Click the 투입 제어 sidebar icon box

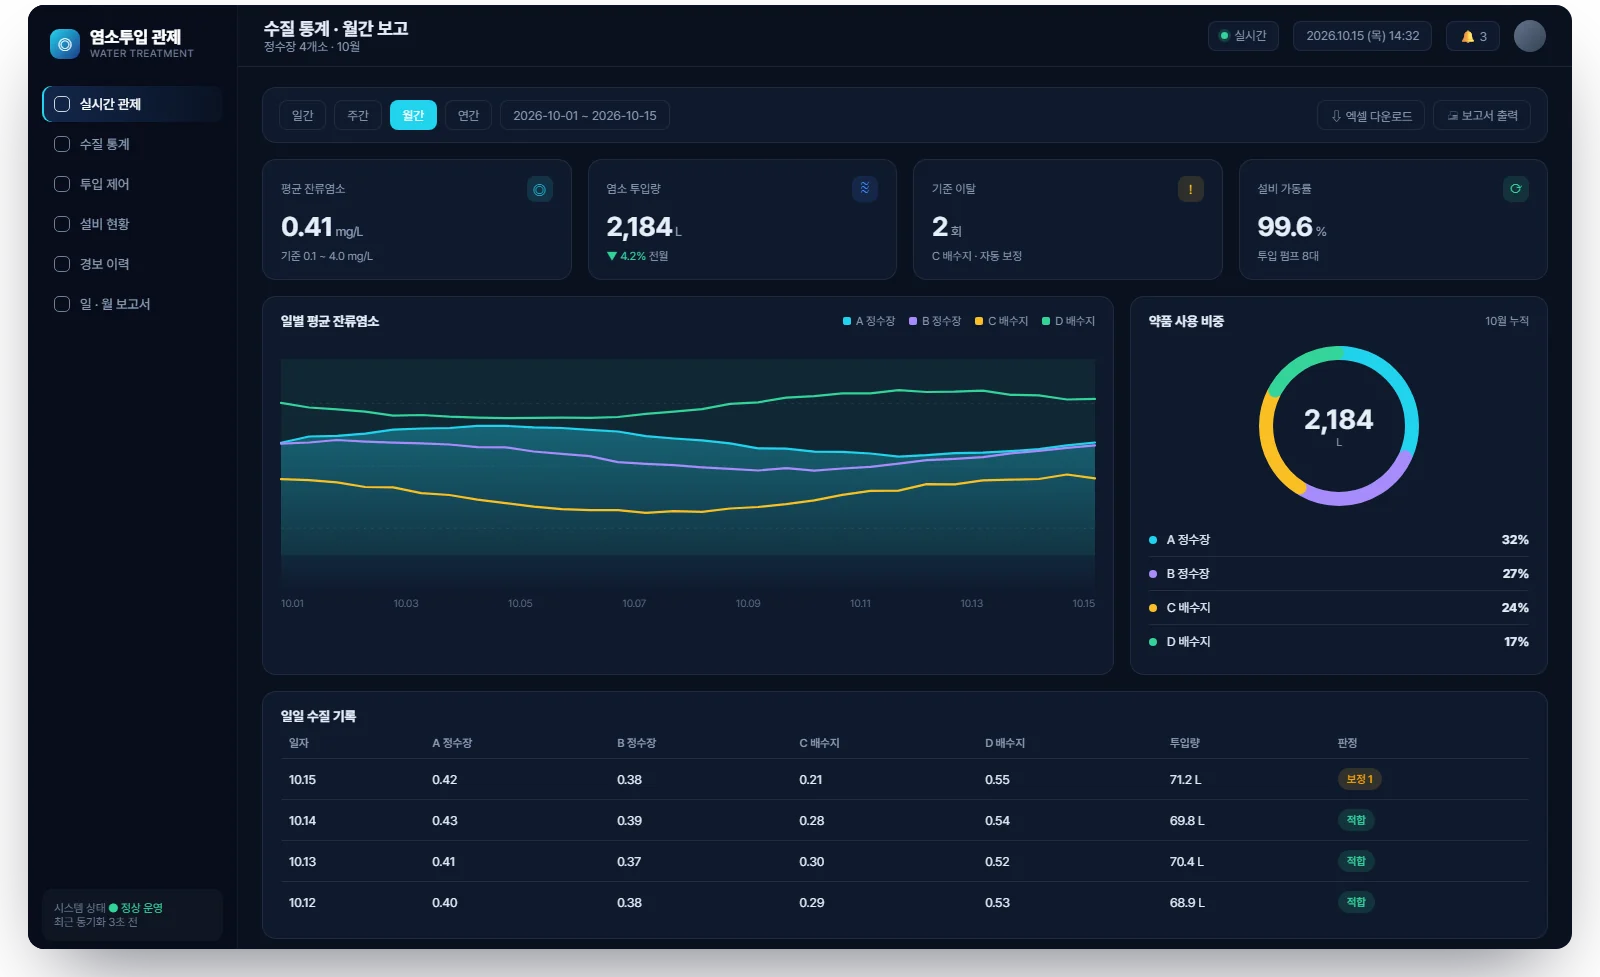pyautogui.click(x=62, y=184)
